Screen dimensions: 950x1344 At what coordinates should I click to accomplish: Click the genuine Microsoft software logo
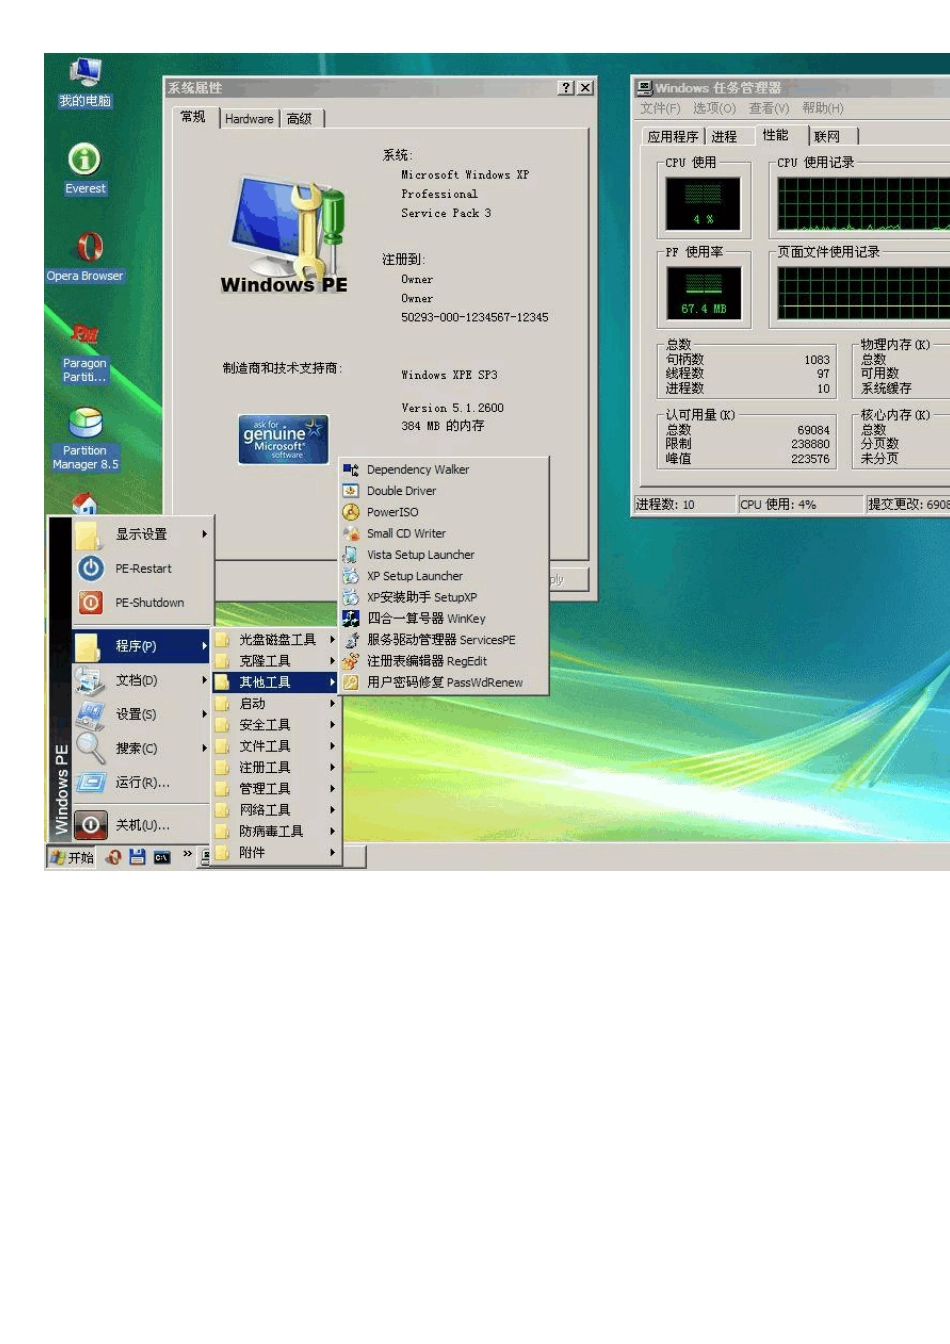pyautogui.click(x=283, y=440)
